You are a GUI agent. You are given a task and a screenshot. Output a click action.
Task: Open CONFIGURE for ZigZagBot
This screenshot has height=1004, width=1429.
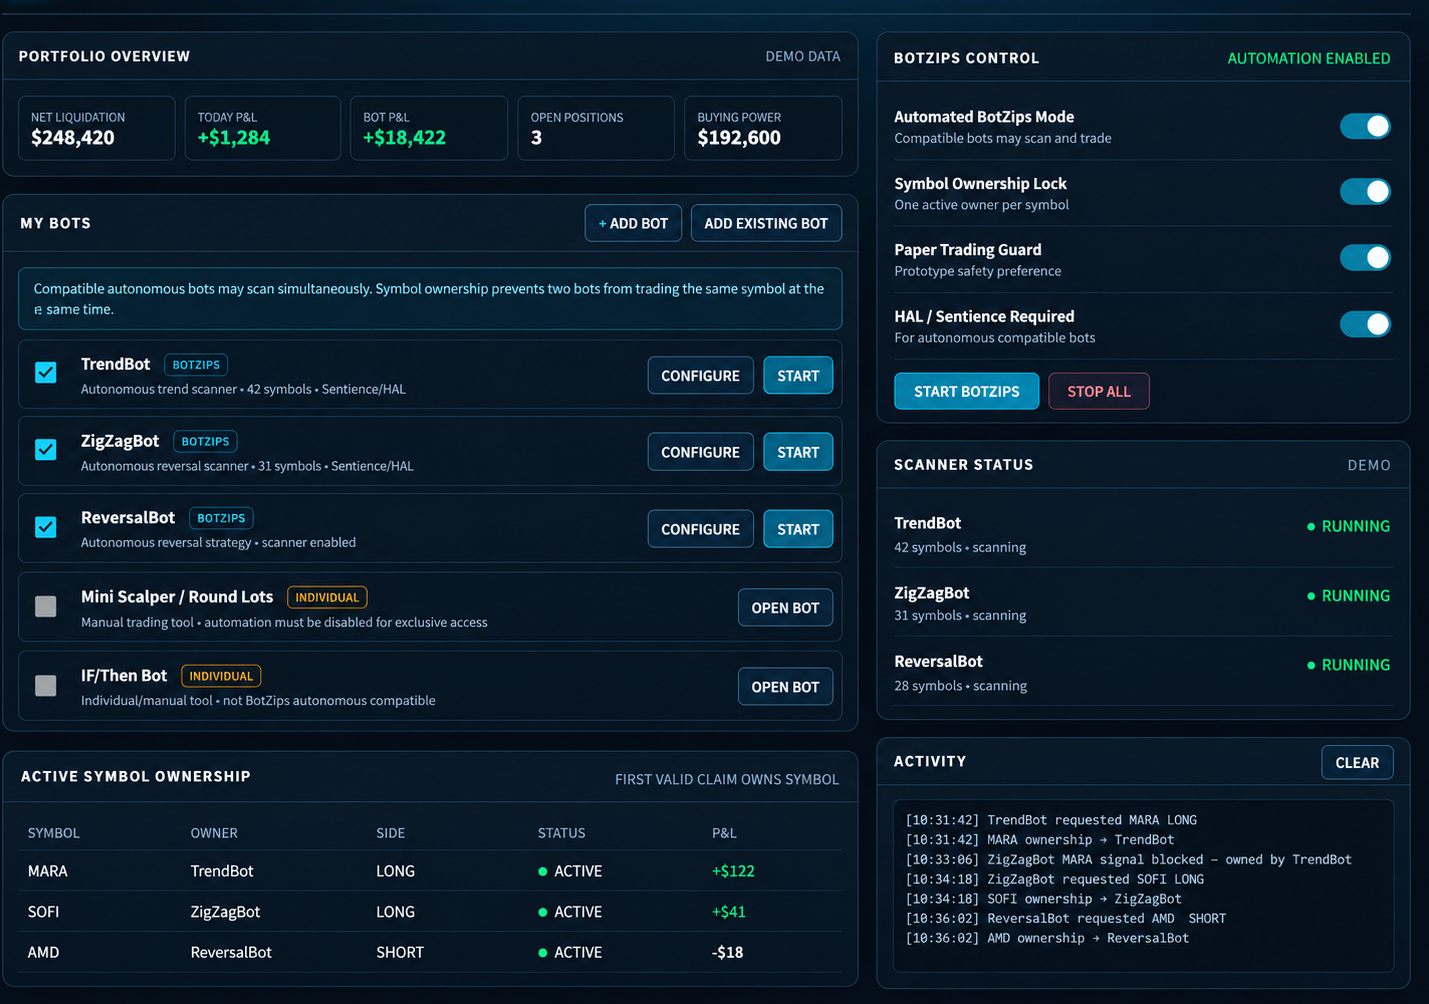click(700, 452)
